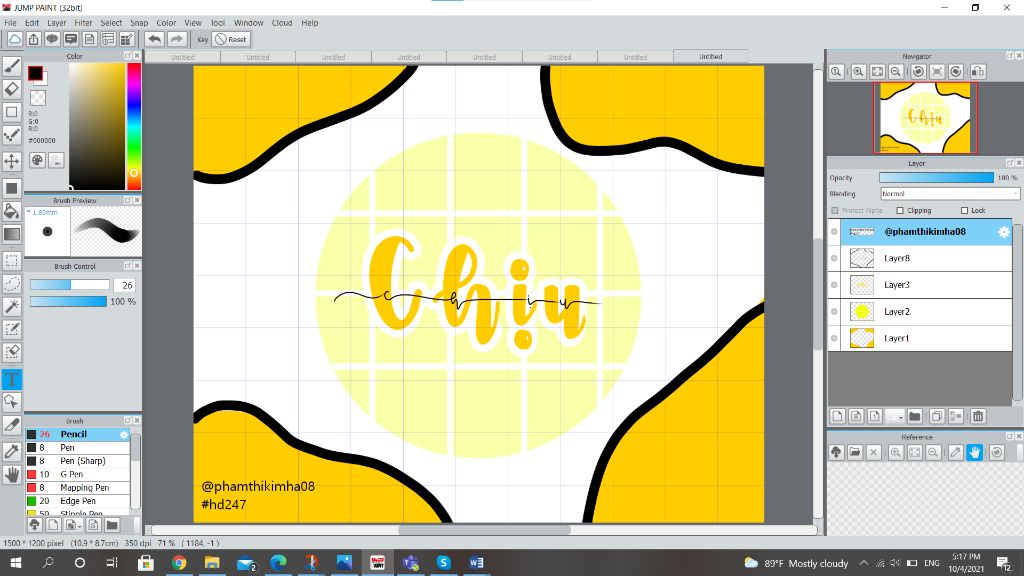This screenshot has height=576, width=1024.
Task: Open the Snap menu
Action: tap(139, 23)
